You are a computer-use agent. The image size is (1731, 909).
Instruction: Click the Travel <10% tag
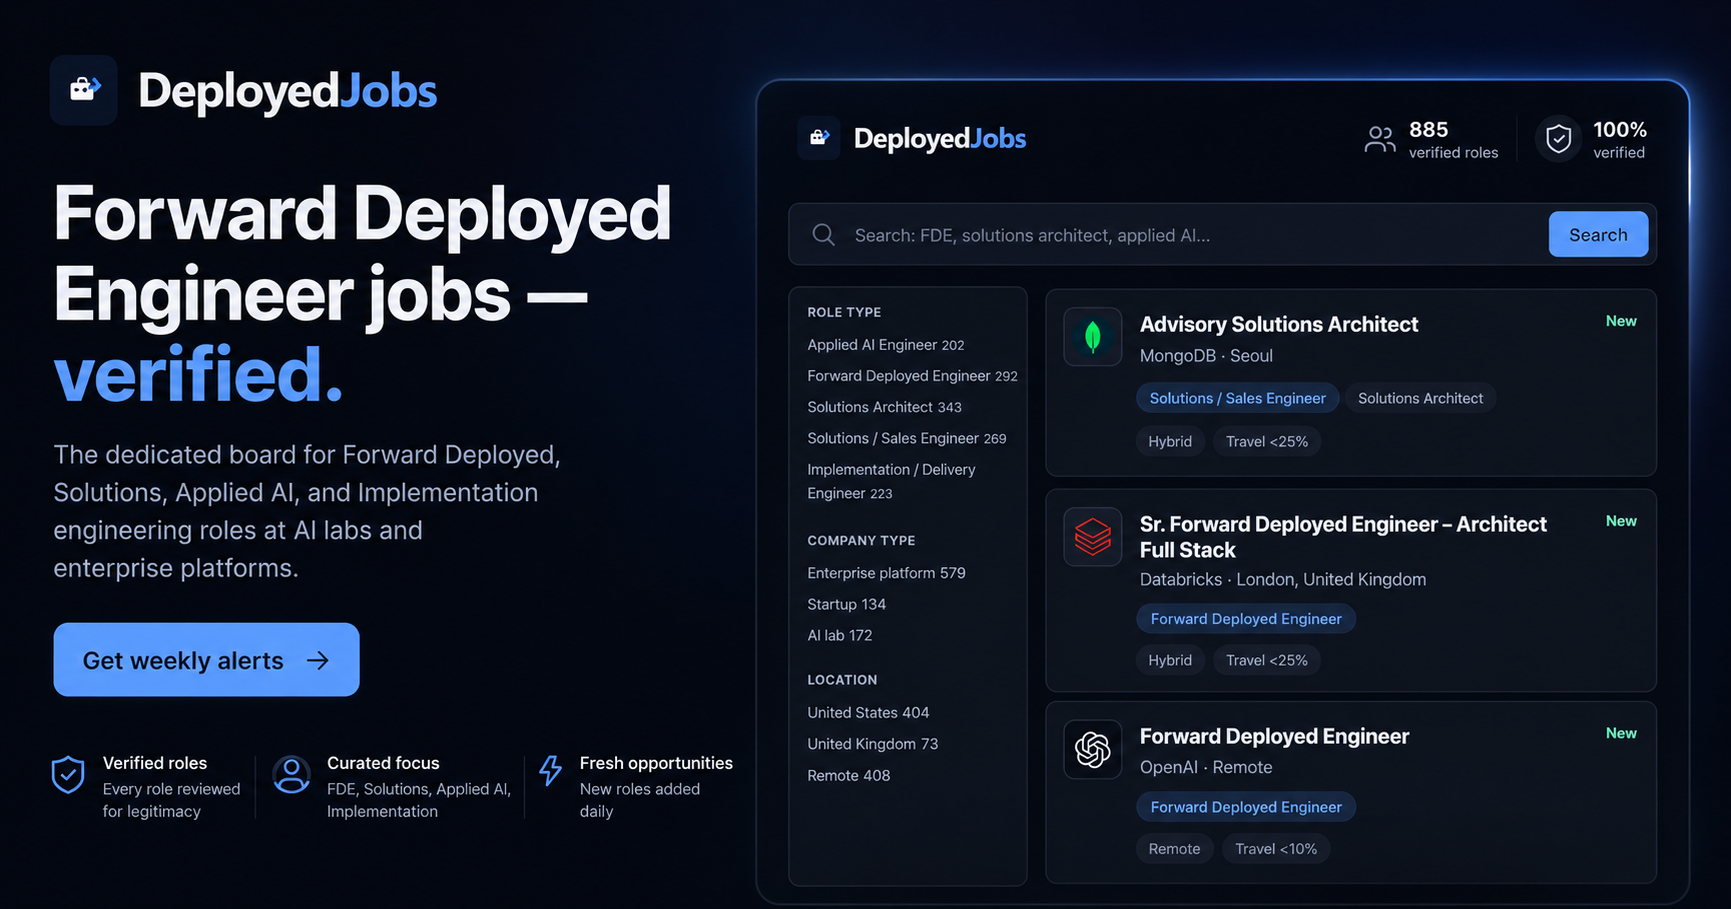click(x=1276, y=849)
